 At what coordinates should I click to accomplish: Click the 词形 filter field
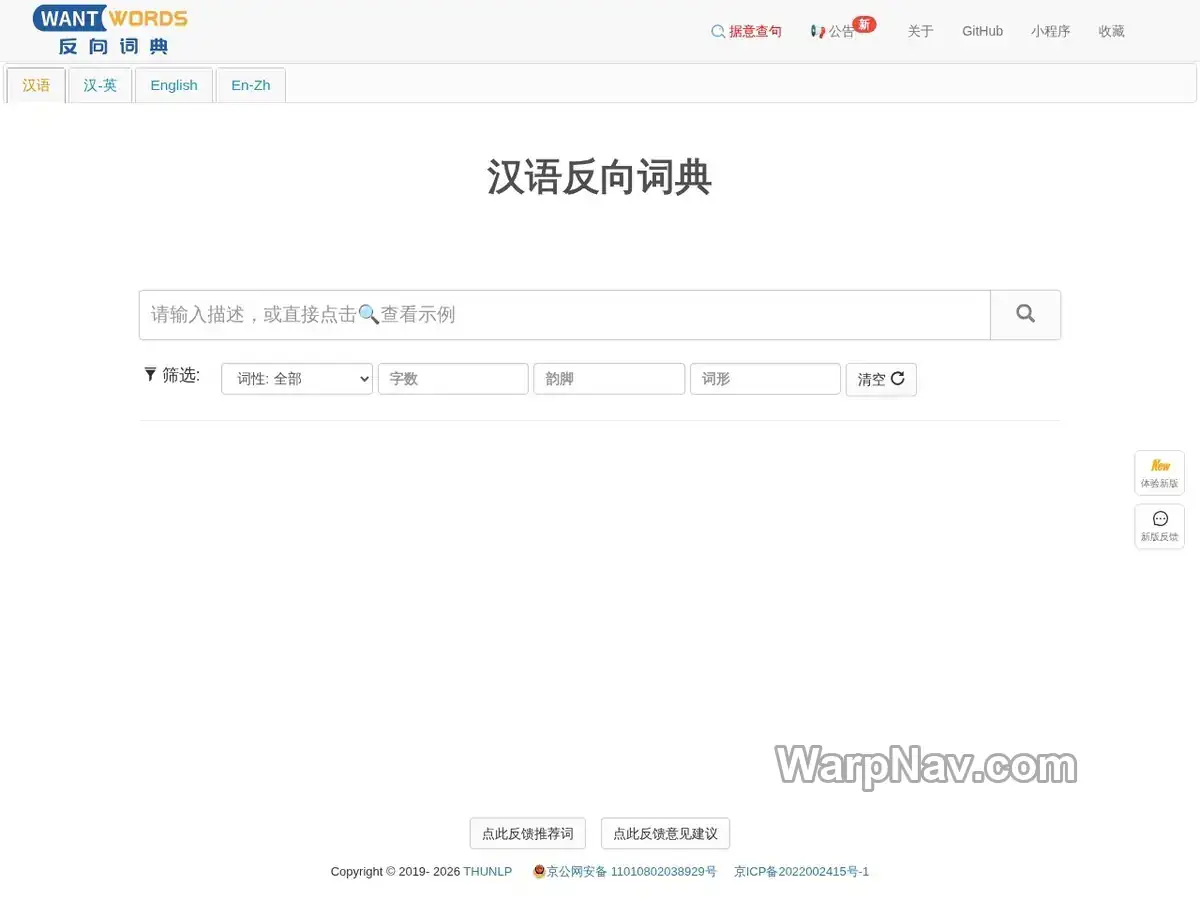(x=765, y=379)
